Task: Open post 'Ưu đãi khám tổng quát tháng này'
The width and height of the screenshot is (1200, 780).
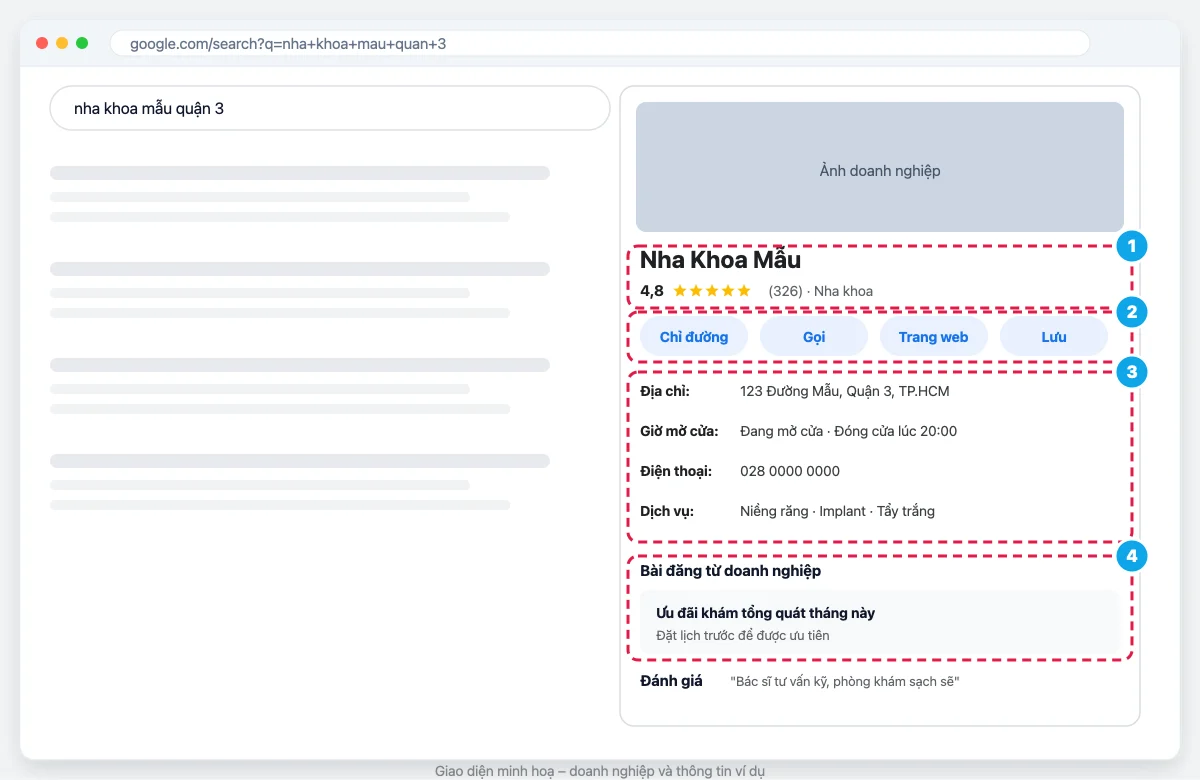Action: click(x=766, y=613)
